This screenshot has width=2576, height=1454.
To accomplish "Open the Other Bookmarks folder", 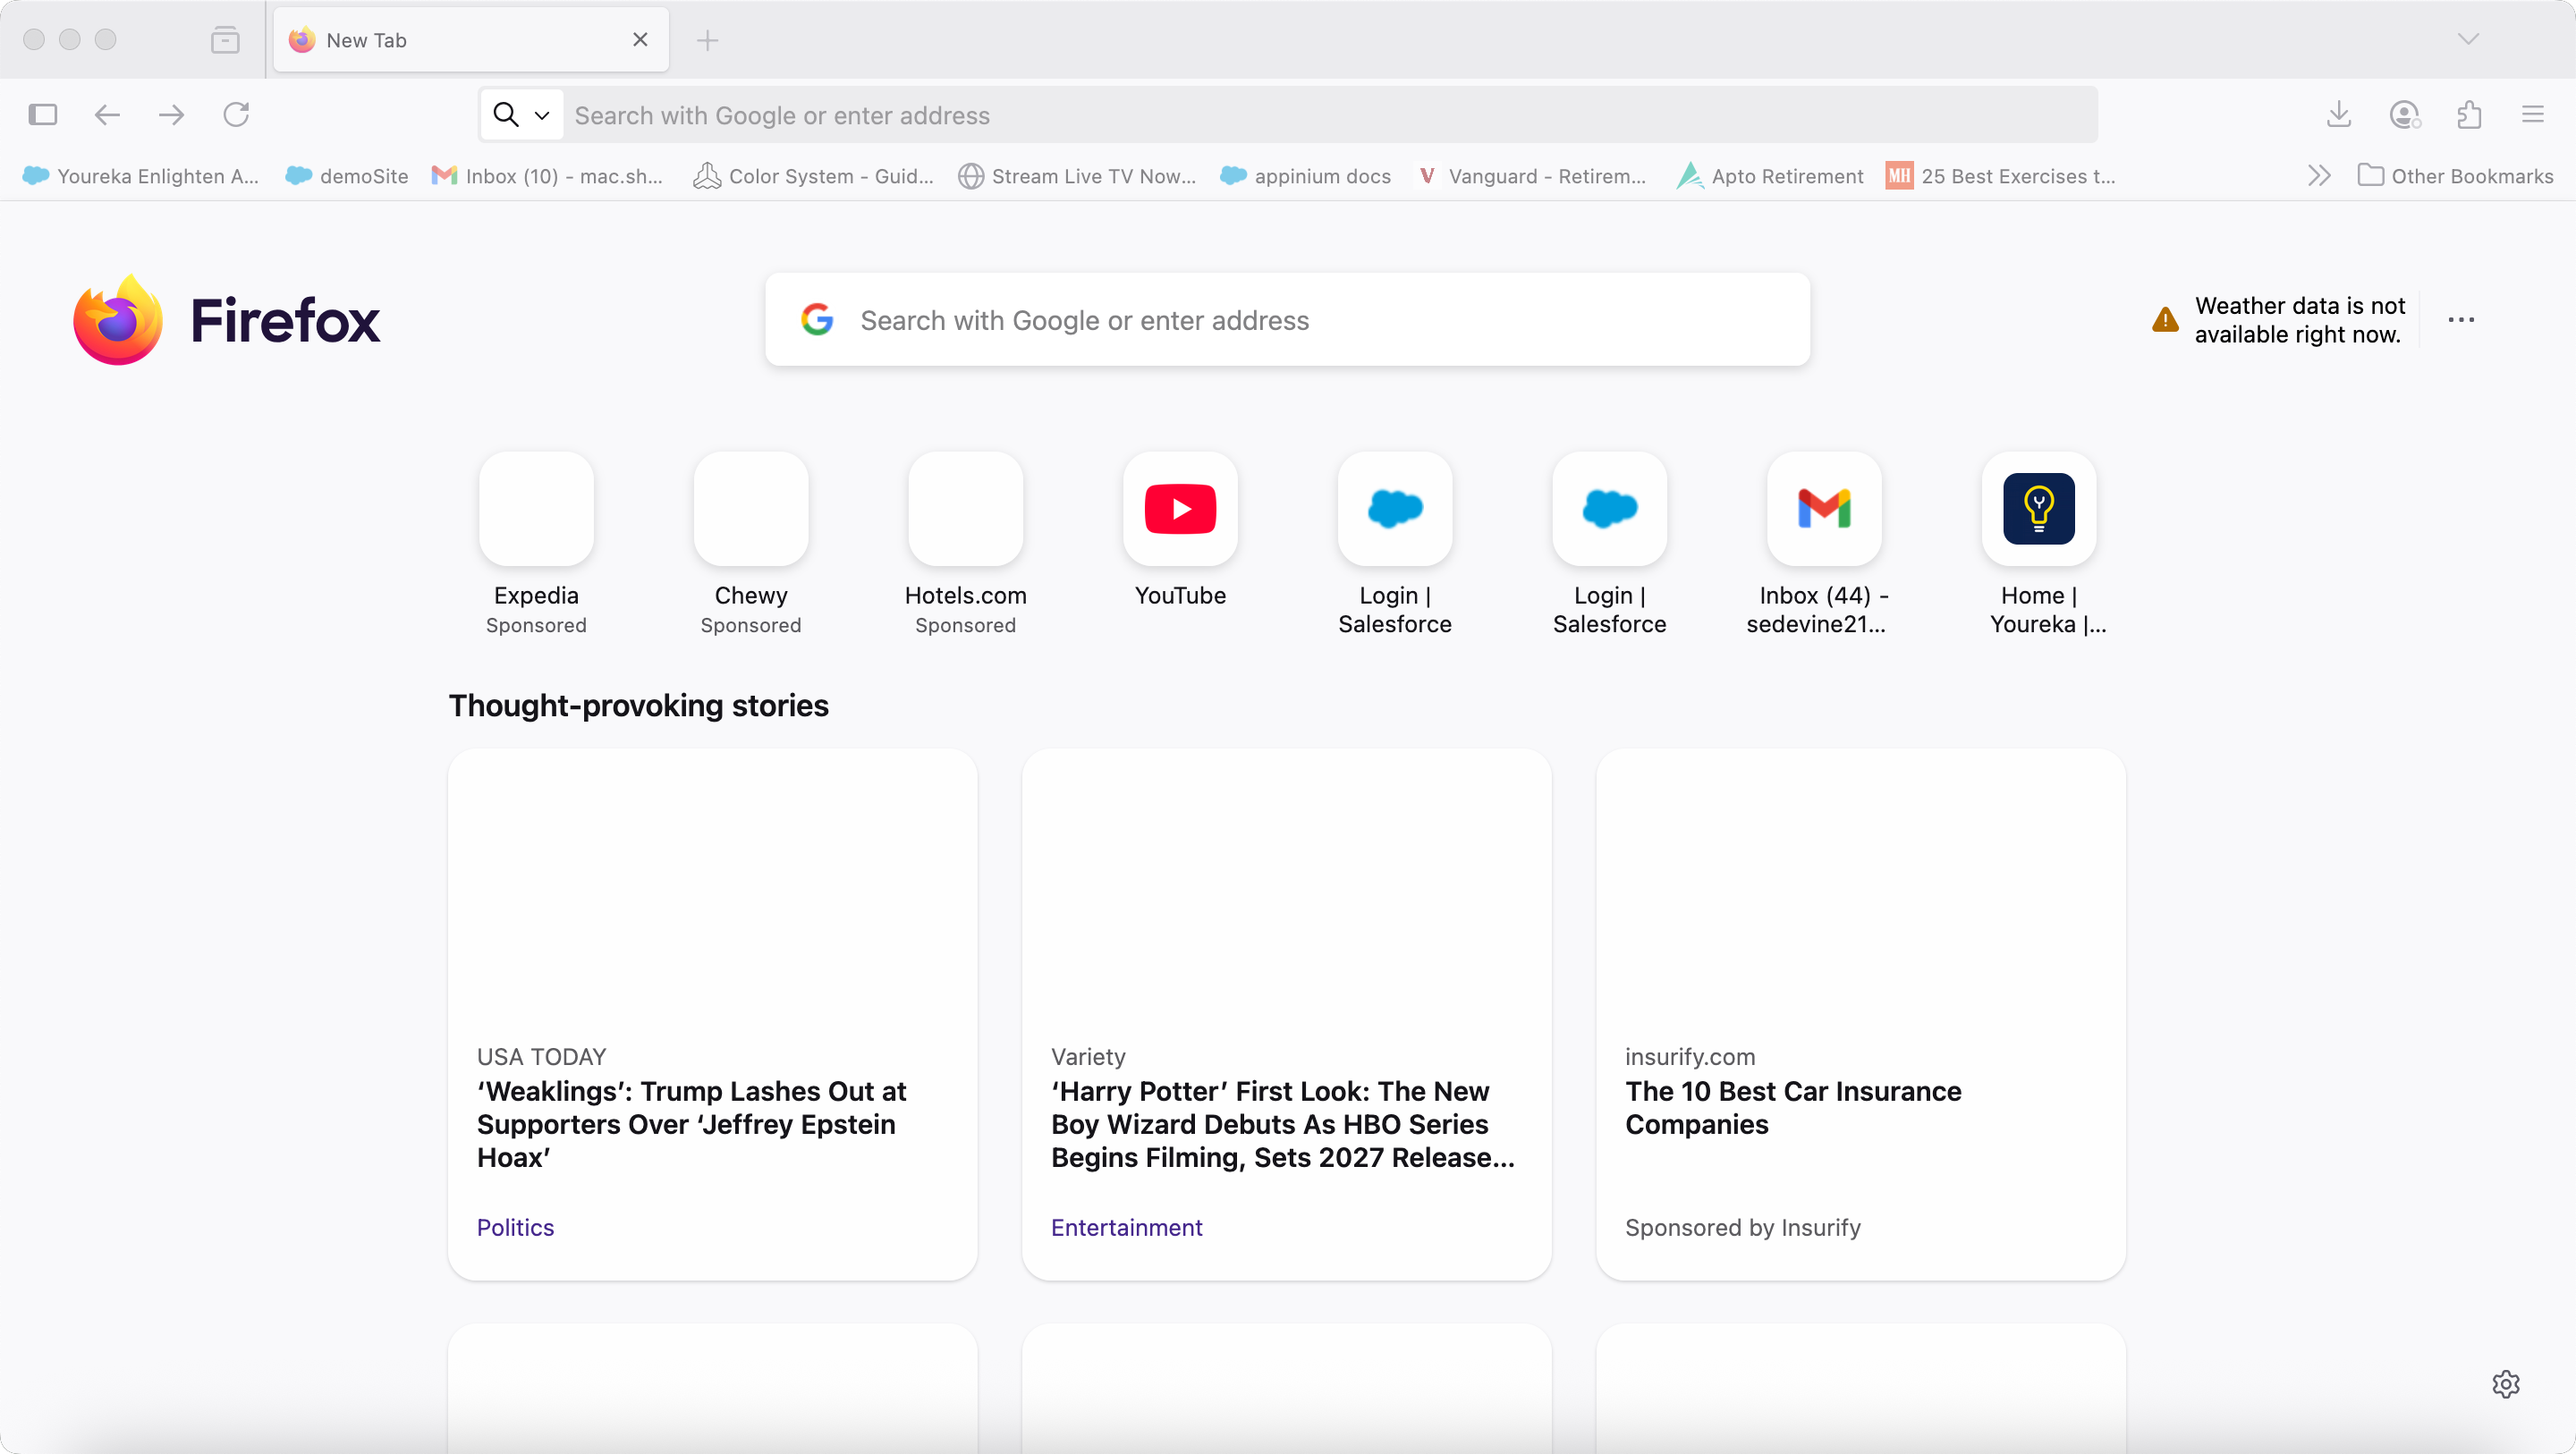I will 2455,176.
